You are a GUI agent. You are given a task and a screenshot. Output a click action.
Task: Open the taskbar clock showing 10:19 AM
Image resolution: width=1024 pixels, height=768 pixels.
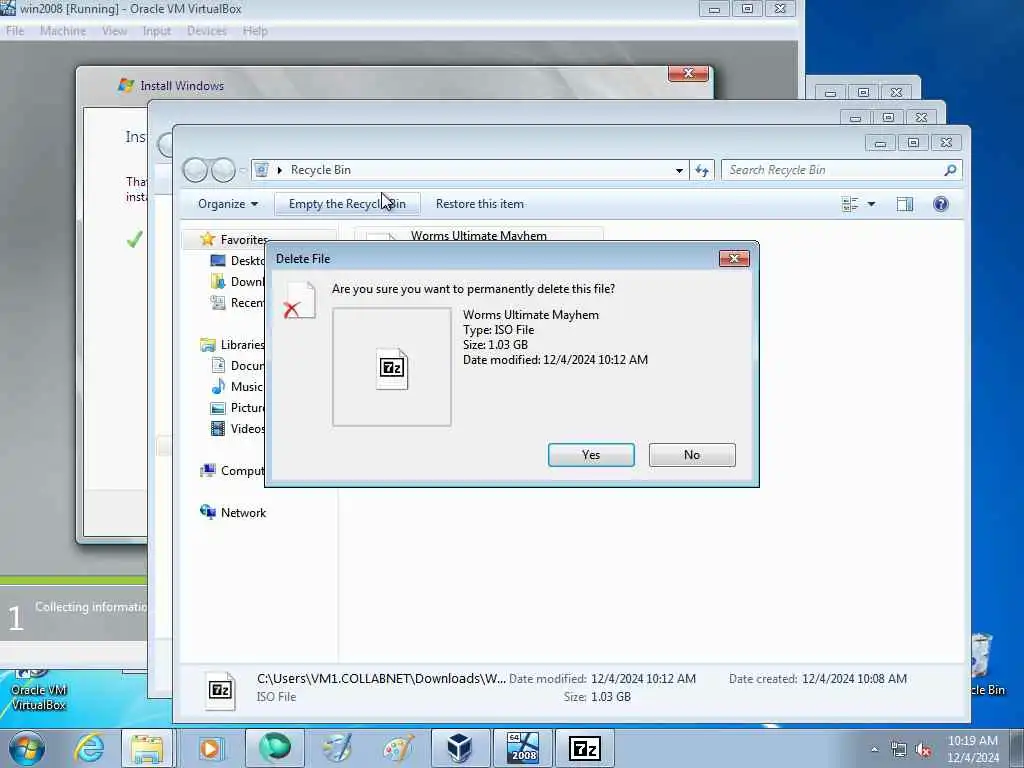click(x=972, y=748)
